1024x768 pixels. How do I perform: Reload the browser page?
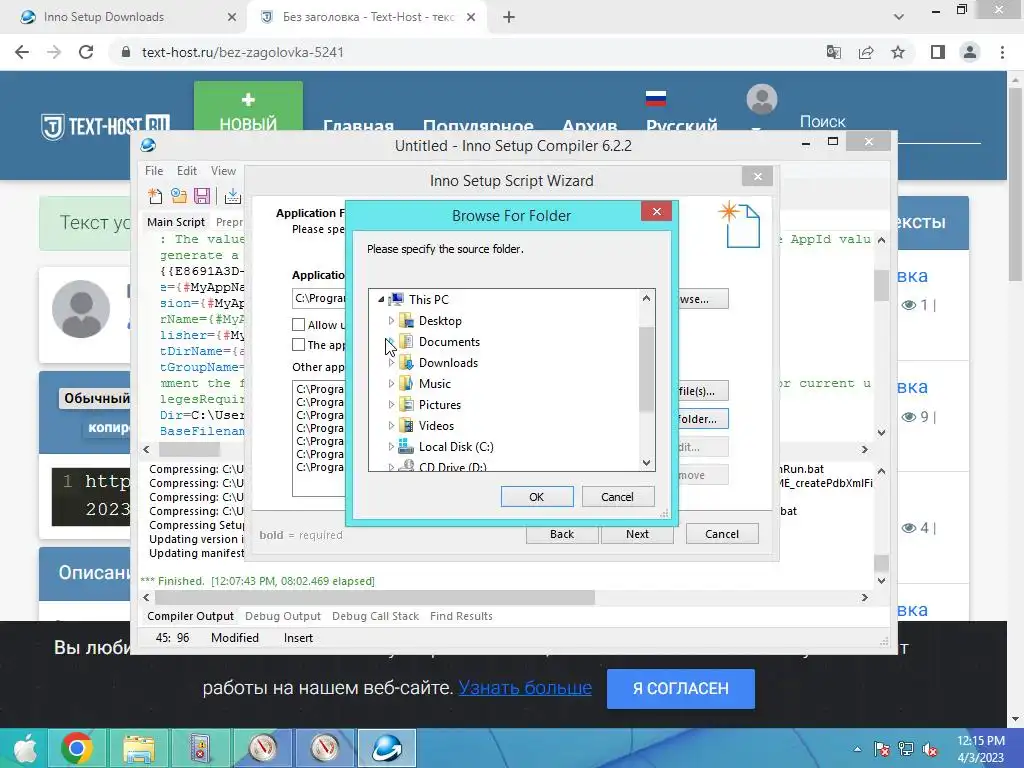[86, 52]
